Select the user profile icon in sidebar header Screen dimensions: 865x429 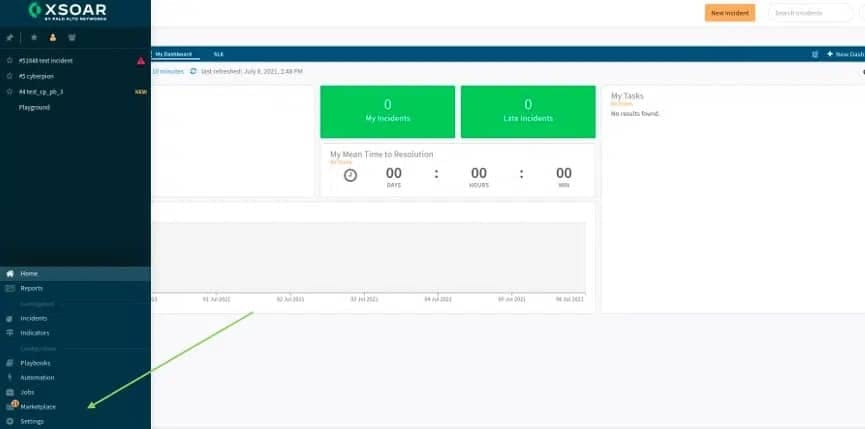tap(52, 37)
